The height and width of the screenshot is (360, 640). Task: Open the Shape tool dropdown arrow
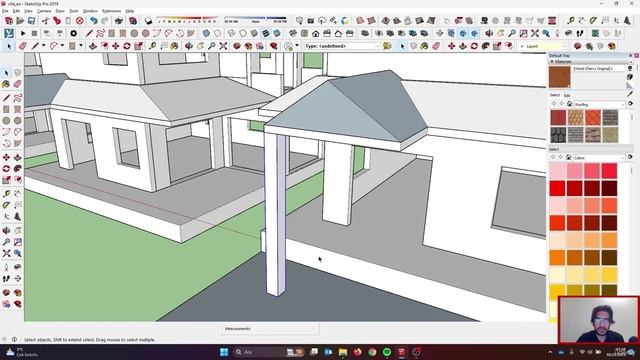pyautogui.click(x=81, y=46)
